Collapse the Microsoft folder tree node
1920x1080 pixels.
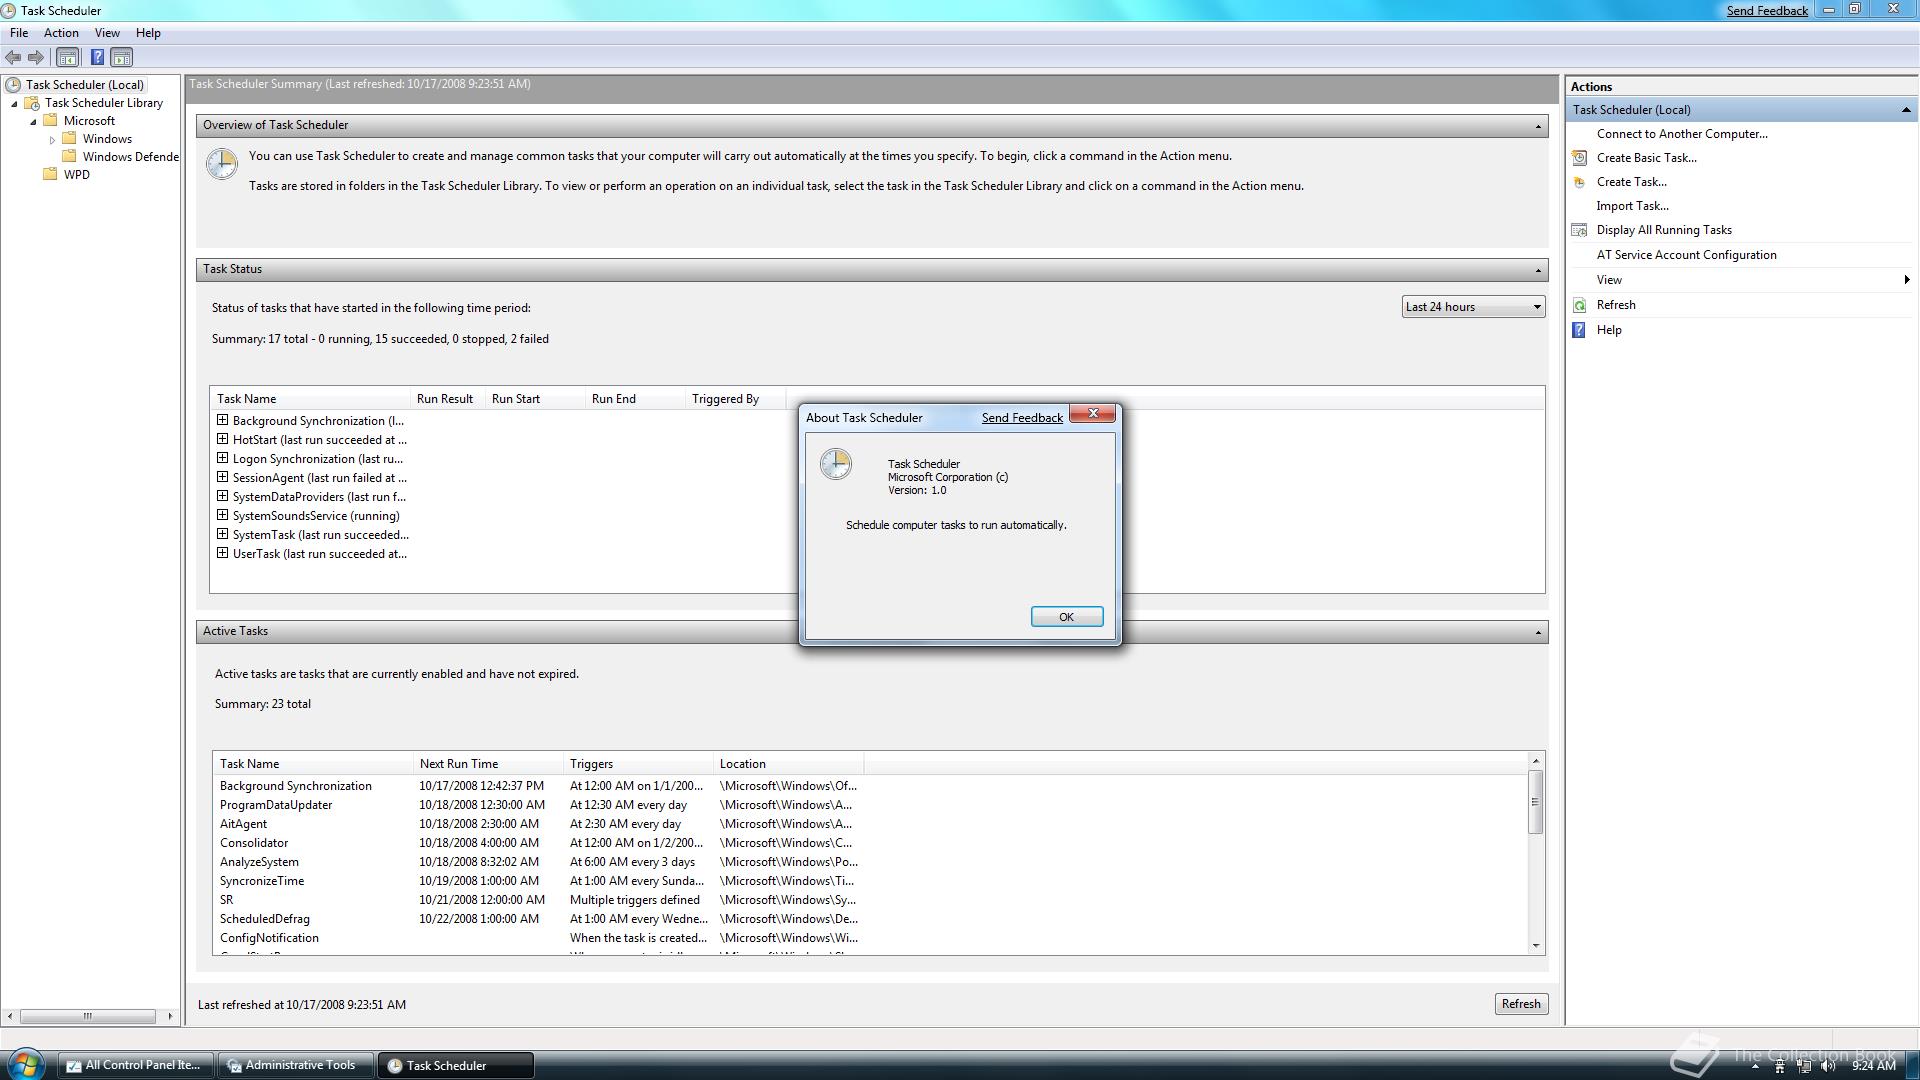[33, 122]
